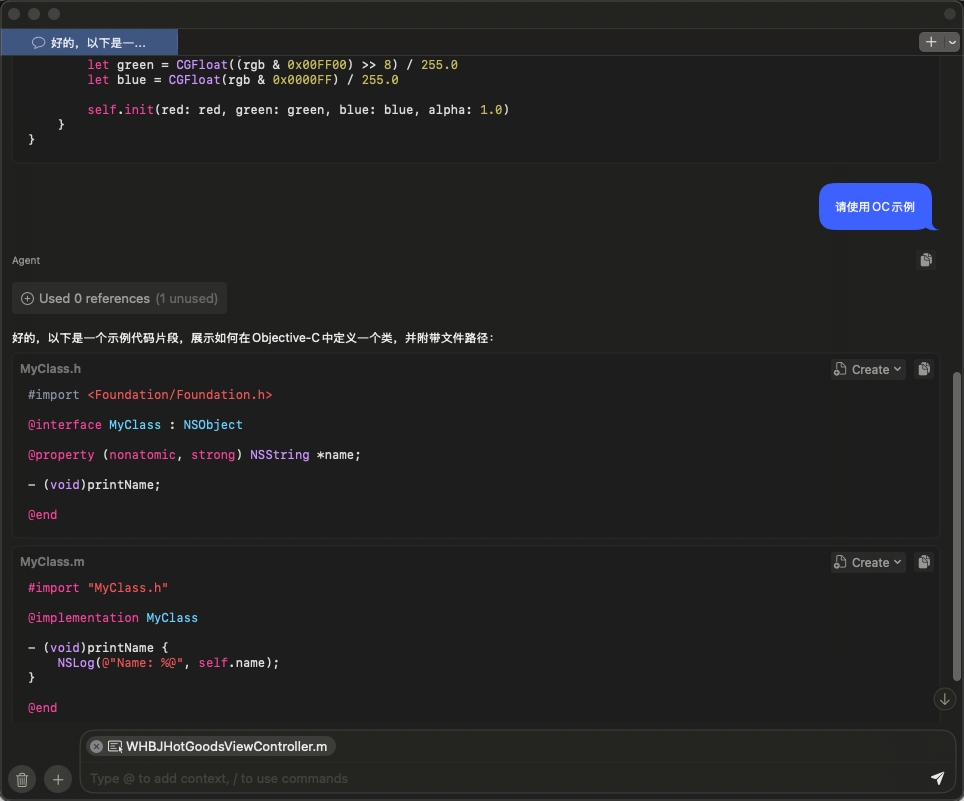Click the #import <Foundation/Foundation.h> line

pos(150,395)
